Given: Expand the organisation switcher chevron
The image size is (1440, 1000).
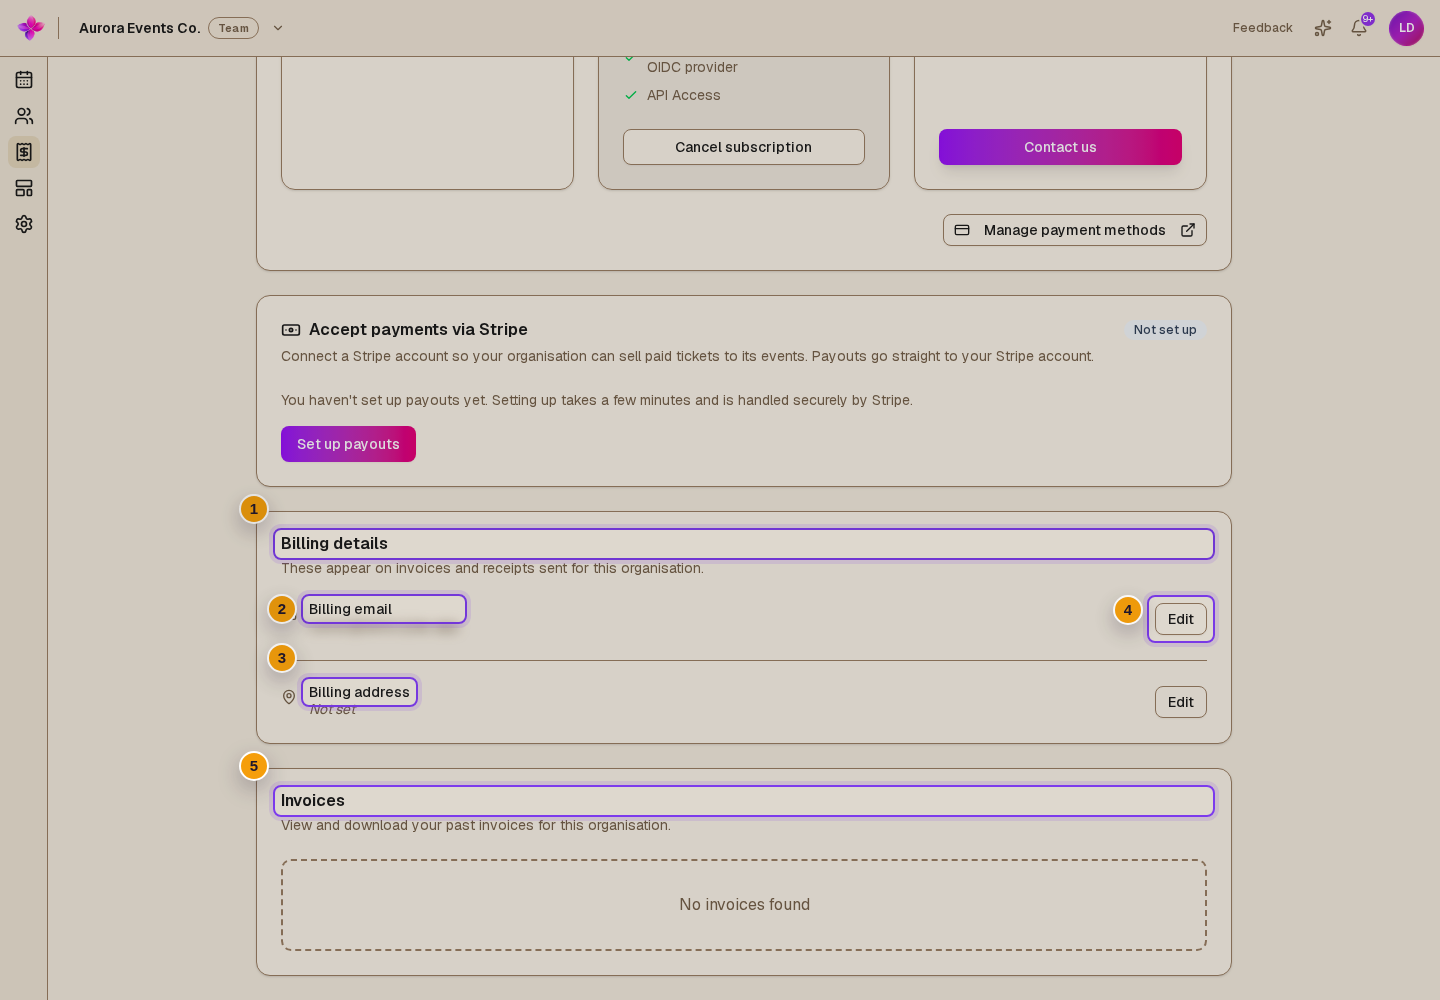Looking at the screenshot, I should tap(278, 28).
